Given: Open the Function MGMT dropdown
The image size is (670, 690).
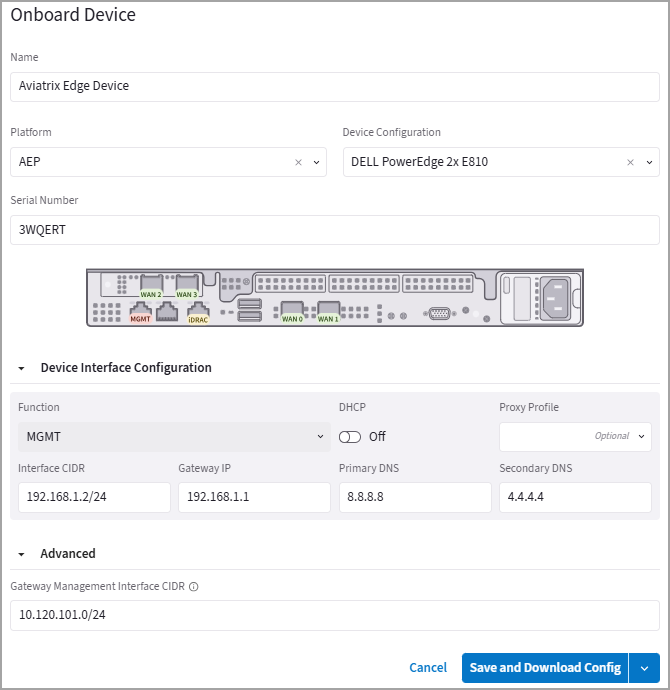Looking at the screenshot, I should (x=174, y=436).
